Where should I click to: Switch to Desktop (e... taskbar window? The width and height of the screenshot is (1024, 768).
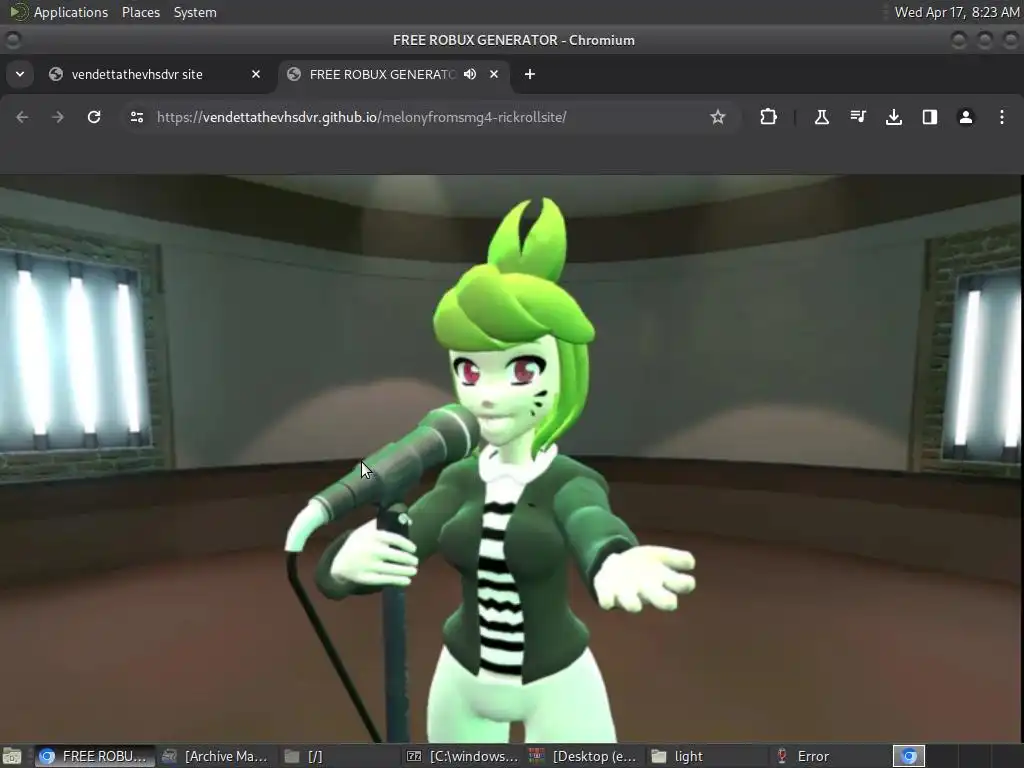584,756
